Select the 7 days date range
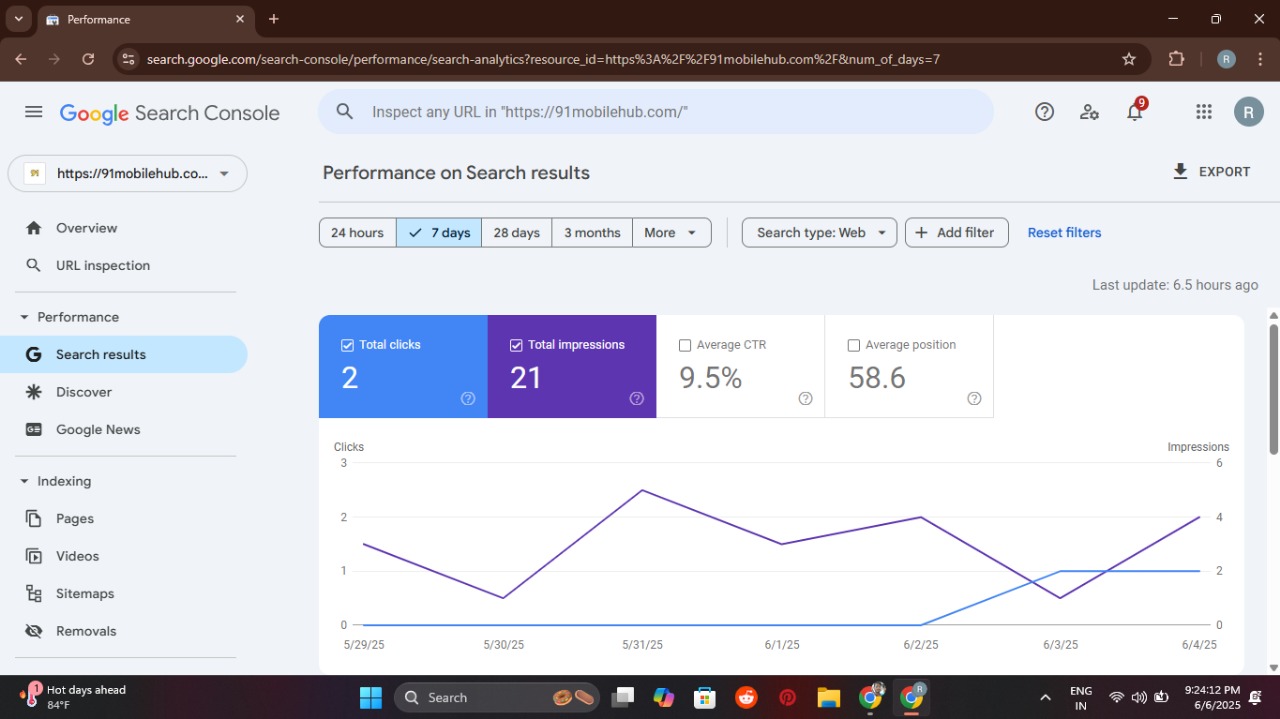The image size is (1280, 719). (x=439, y=233)
